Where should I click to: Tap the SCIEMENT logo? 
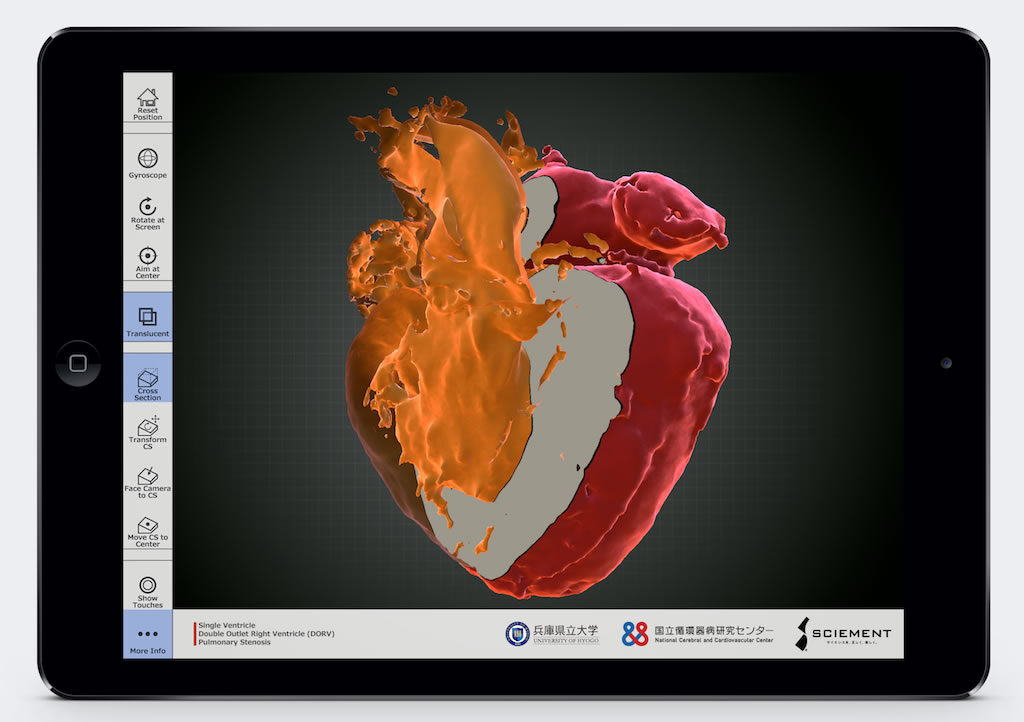pos(843,634)
